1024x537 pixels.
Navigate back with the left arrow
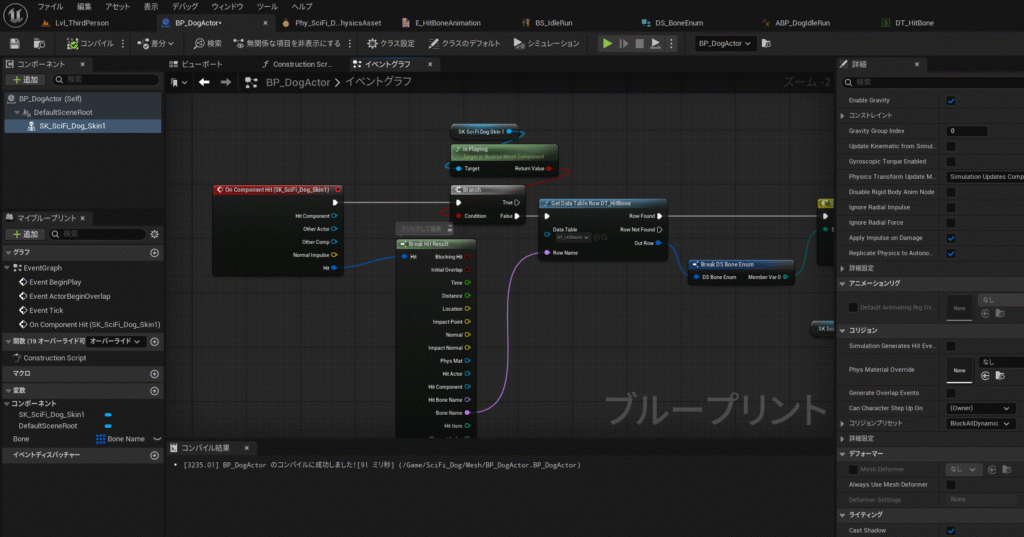(x=204, y=82)
